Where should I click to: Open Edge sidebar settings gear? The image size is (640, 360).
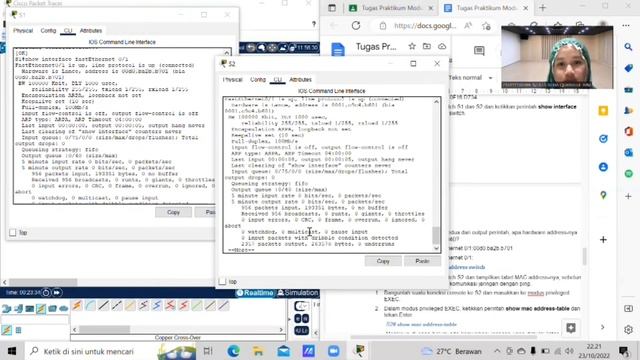[x=628, y=329]
